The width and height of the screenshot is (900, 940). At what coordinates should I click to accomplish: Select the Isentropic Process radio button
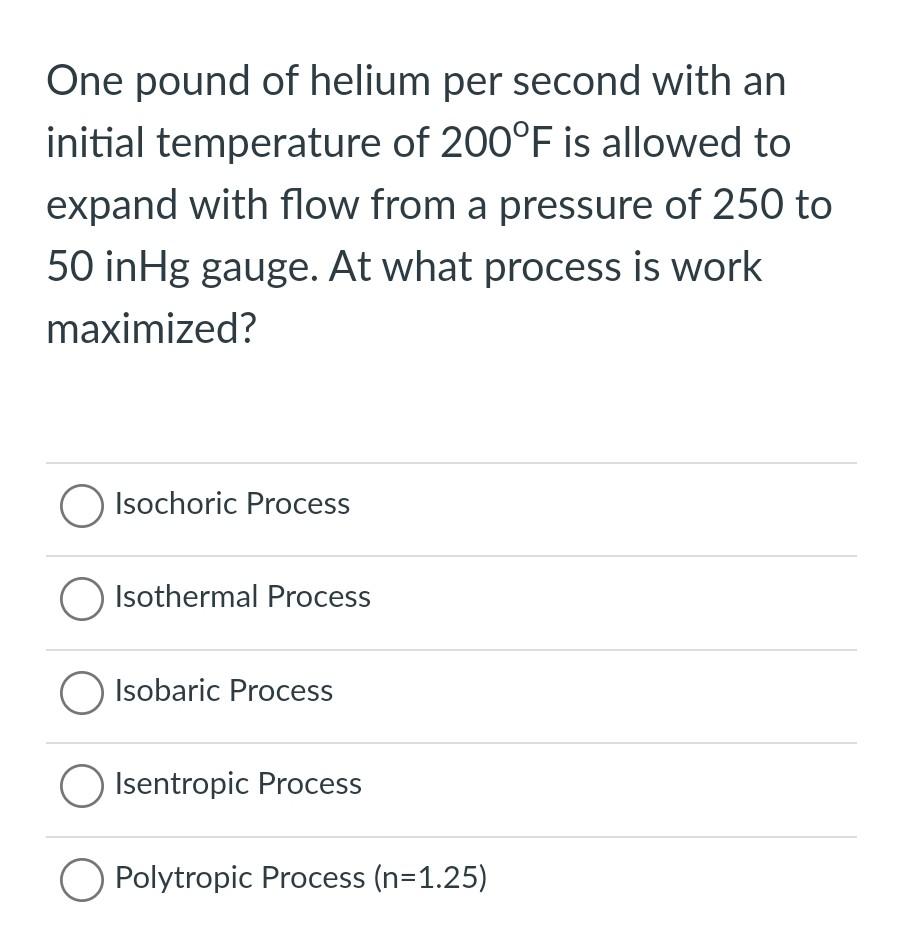tap(82, 786)
